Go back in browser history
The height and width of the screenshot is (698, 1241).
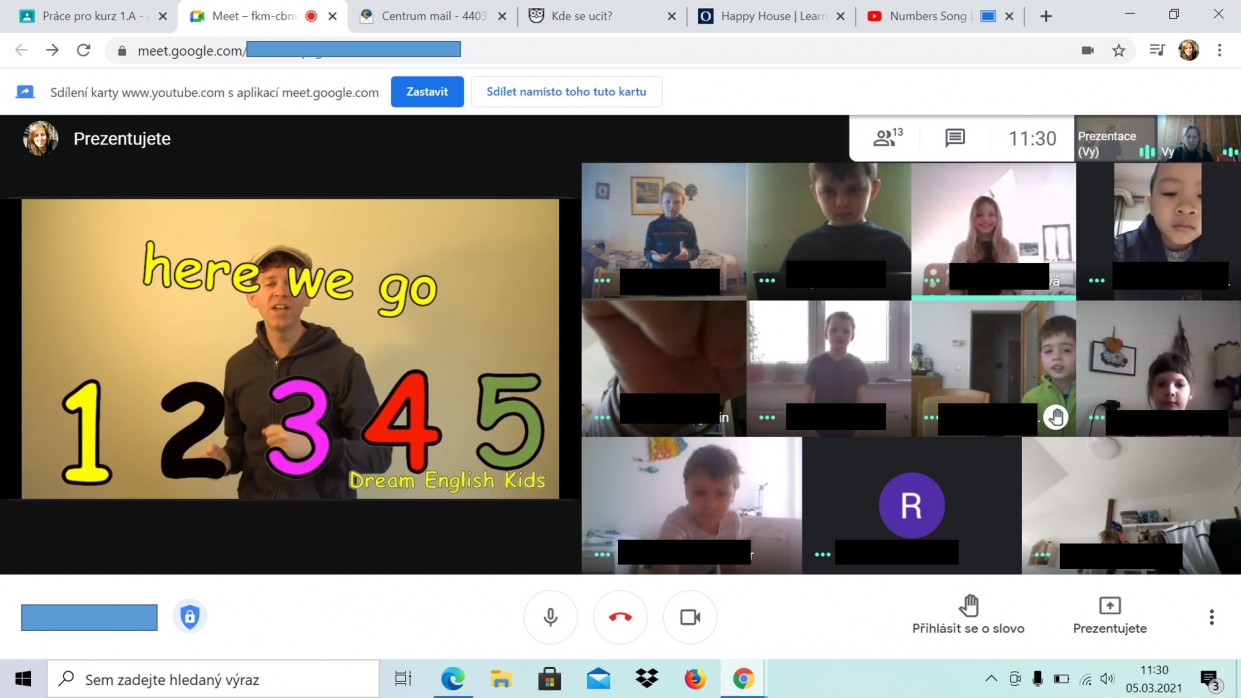click(21, 50)
